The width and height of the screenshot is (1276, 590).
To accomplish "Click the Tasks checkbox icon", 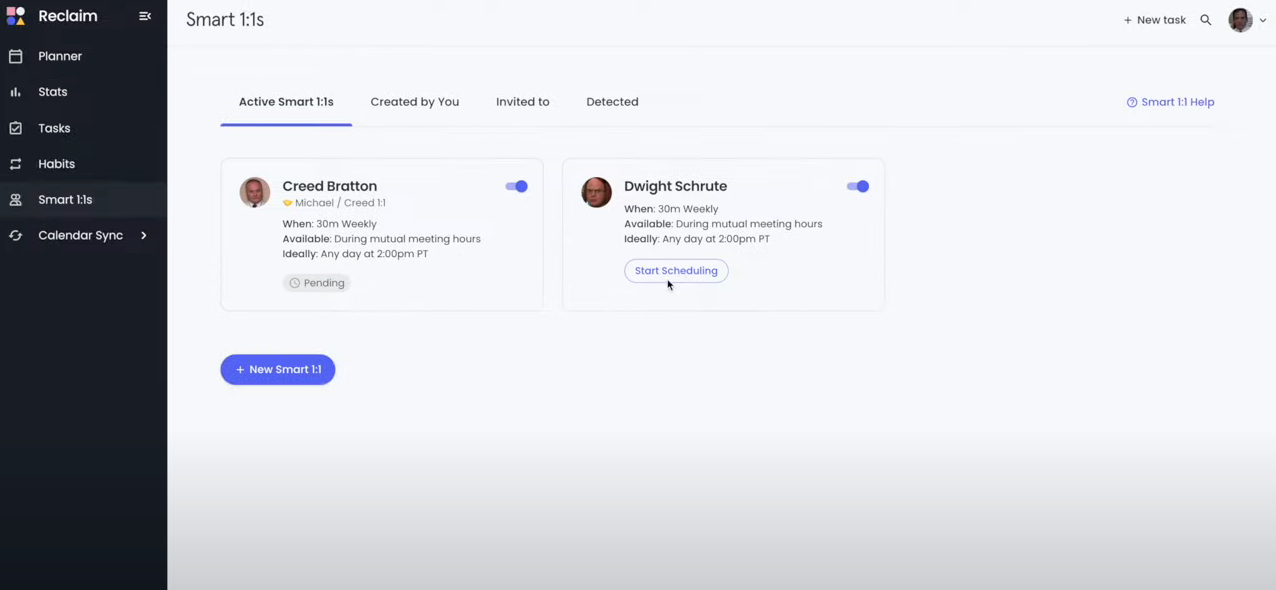I will tap(15, 128).
